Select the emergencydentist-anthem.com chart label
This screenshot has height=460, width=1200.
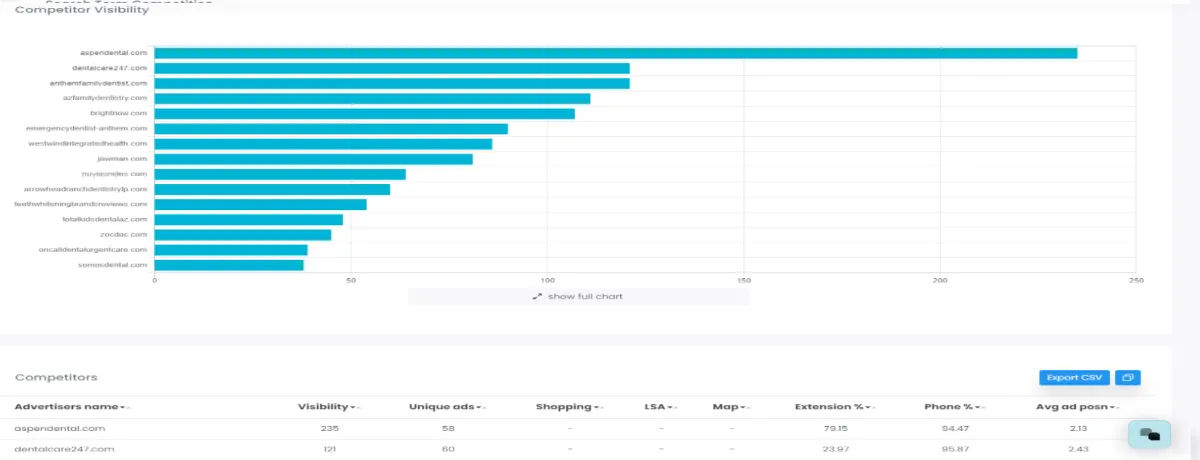point(87,128)
